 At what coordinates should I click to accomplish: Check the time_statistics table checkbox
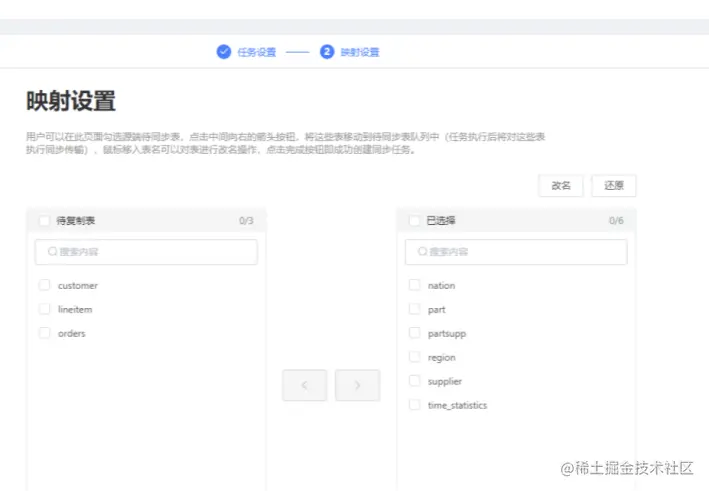tap(414, 405)
